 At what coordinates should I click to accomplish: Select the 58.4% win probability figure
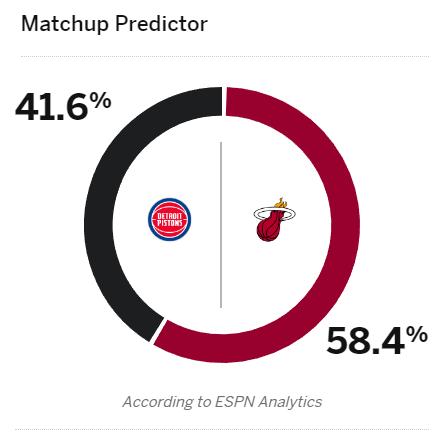tap(377, 340)
